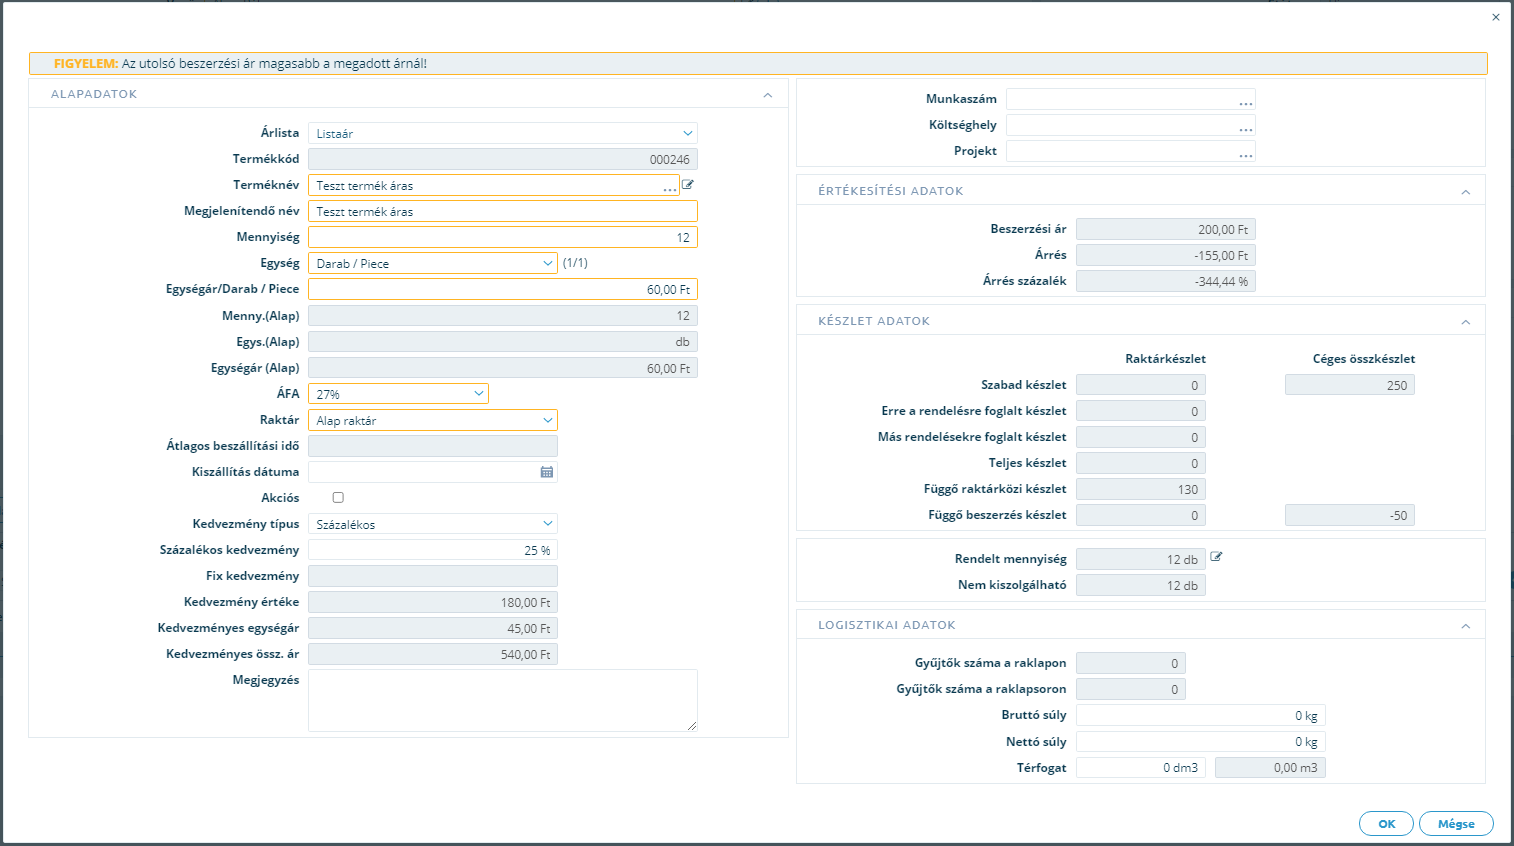This screenshot has height=846, width=1514.
Task: Click the edit icon next to Terméknév
Action: 688,185
